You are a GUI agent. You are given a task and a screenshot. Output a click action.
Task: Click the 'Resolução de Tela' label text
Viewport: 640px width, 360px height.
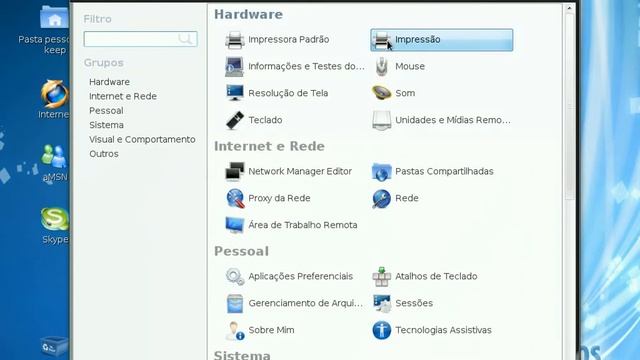pos(288,93)
